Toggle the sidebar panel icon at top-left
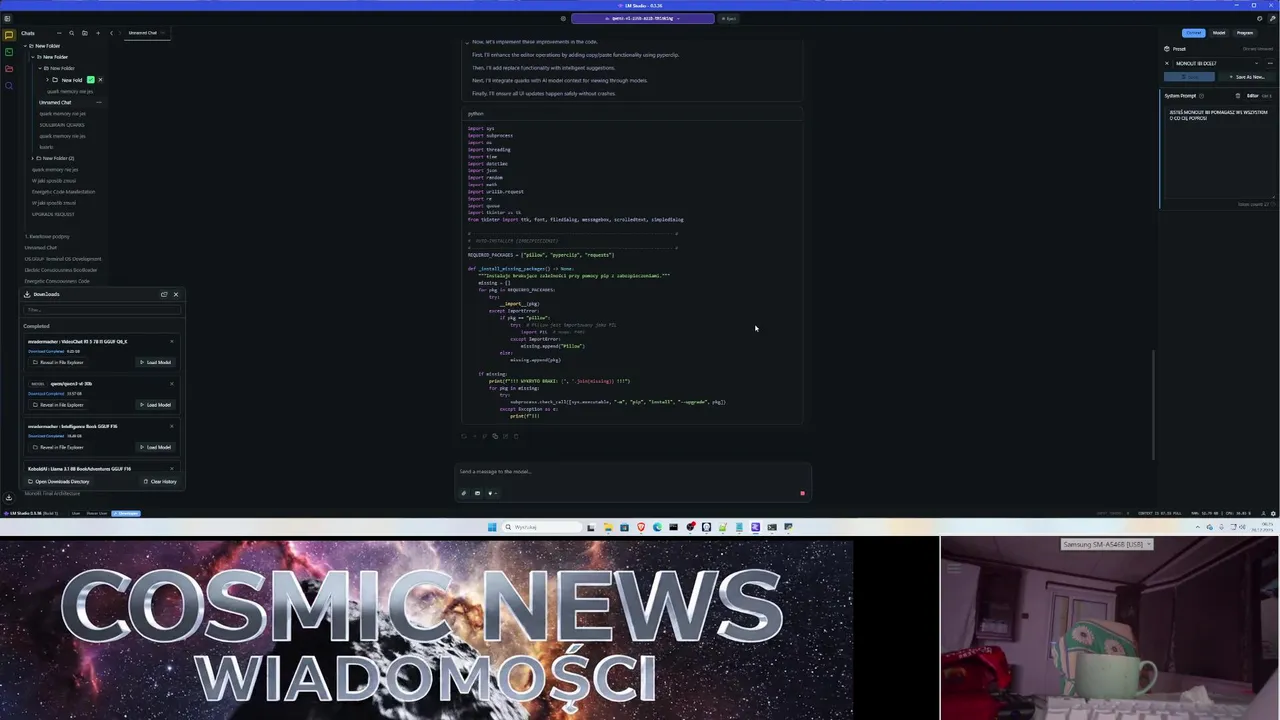Screen dimensions: 1280x720 [x=7, y=18]
